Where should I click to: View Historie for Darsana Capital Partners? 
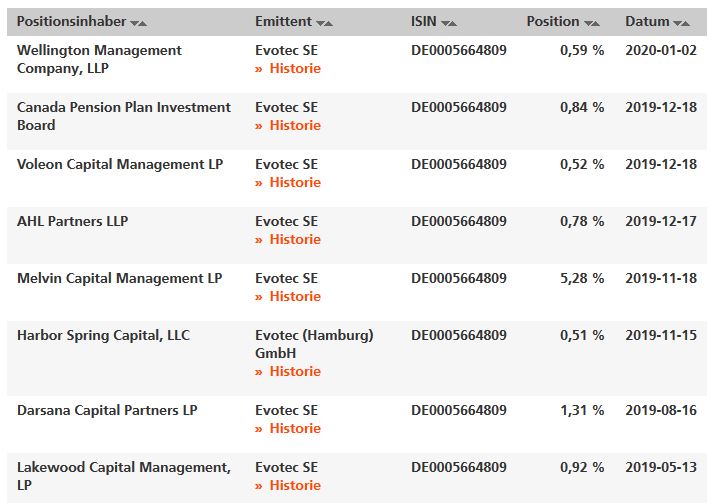(x=294, y=429)
